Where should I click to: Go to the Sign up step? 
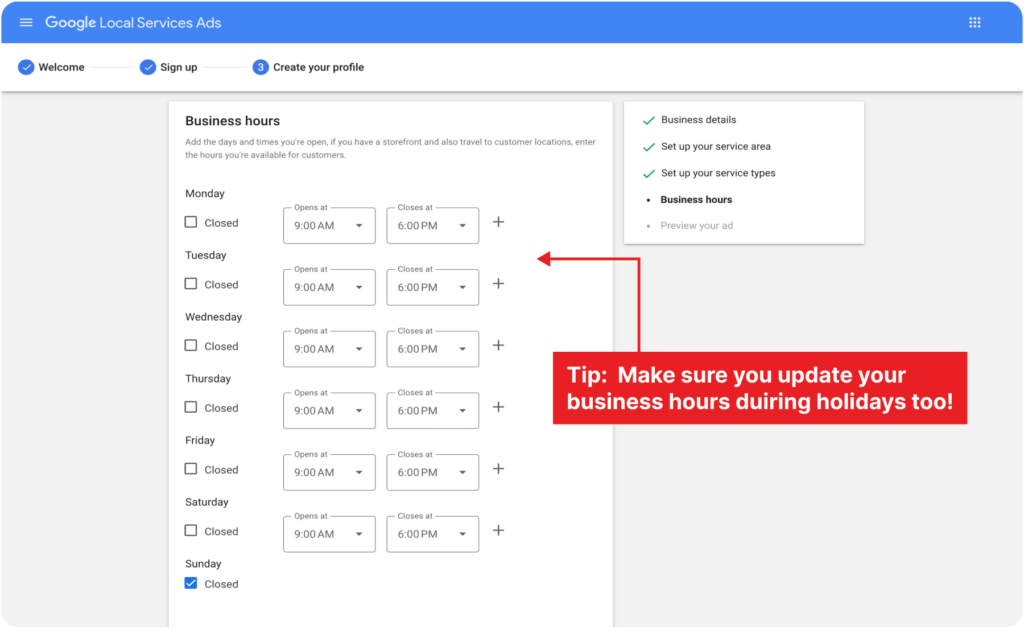pos(178,67)
